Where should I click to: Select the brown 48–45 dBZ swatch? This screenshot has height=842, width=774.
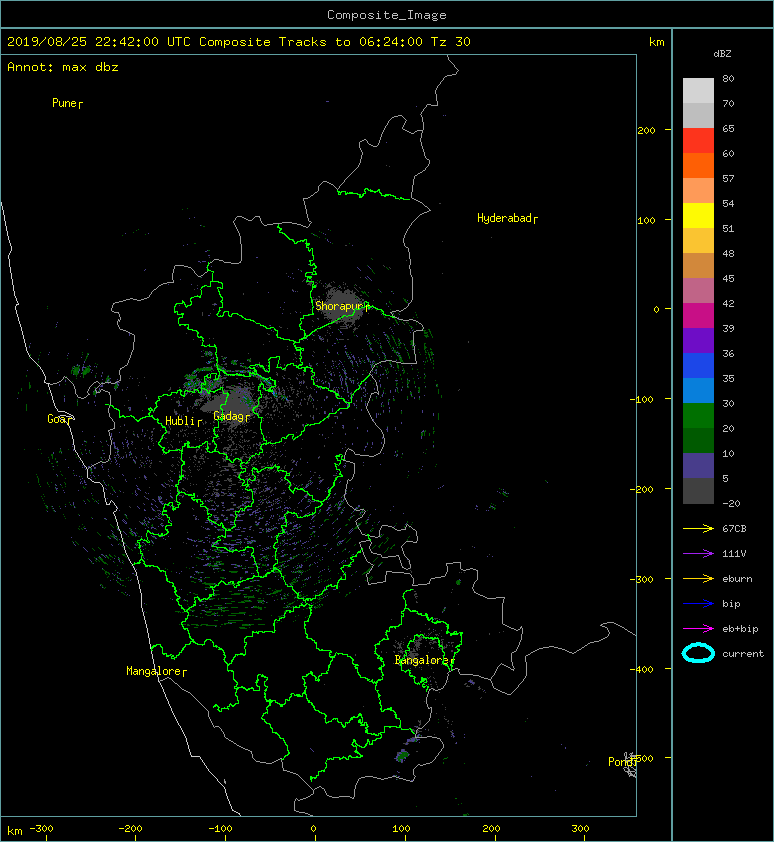[x=698, y=266]
